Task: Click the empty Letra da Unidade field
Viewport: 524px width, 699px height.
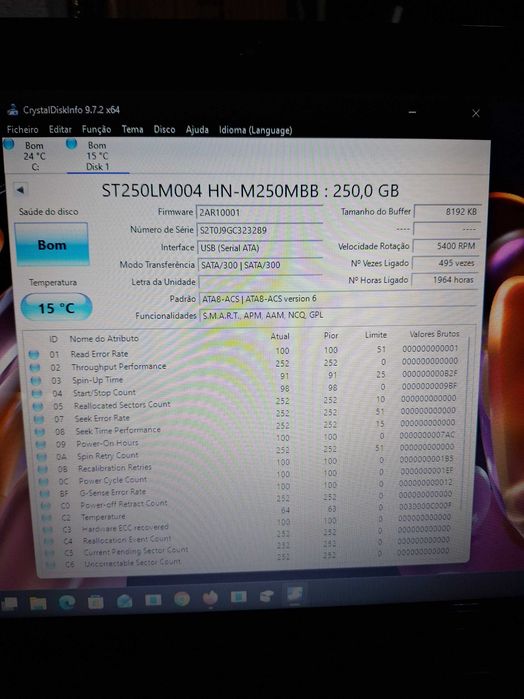Action: pos(260,282)
